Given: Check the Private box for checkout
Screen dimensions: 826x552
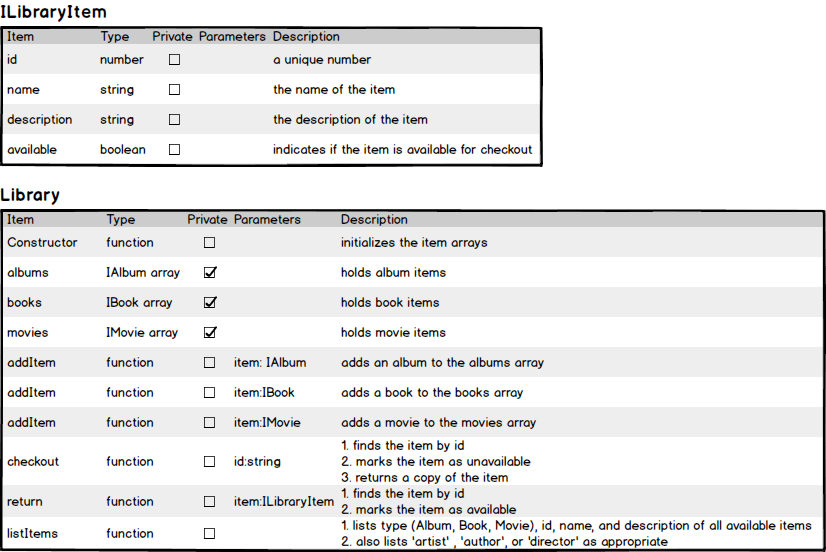Looking at the screenshot, I should pos(210,461).
